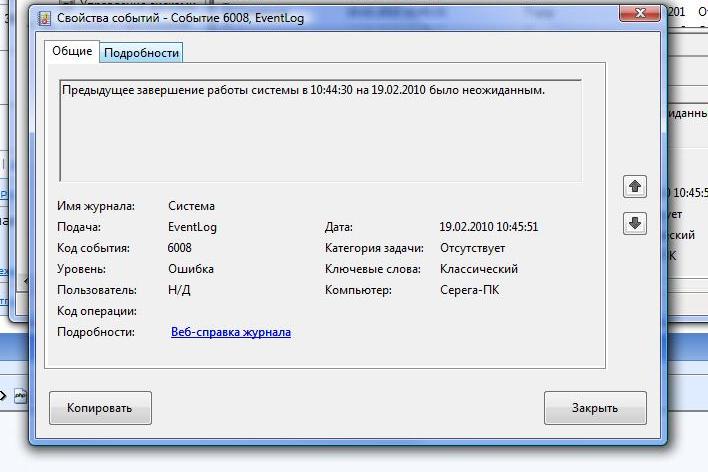Click the keywords value Классический

[479, 269]
